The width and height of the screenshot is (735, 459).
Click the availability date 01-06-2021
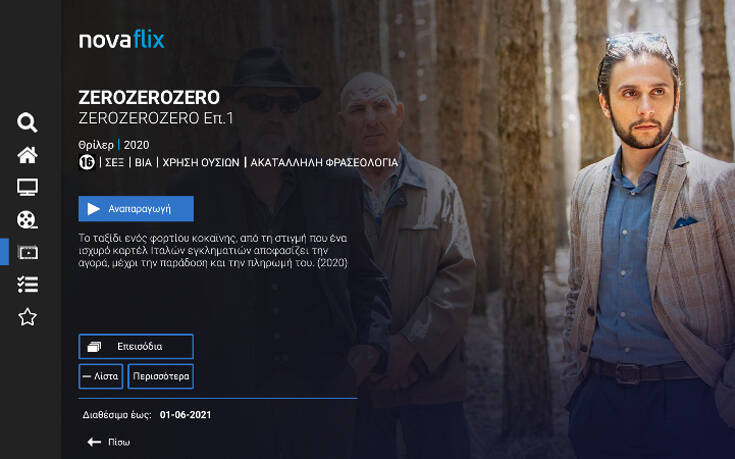[186, 415]
